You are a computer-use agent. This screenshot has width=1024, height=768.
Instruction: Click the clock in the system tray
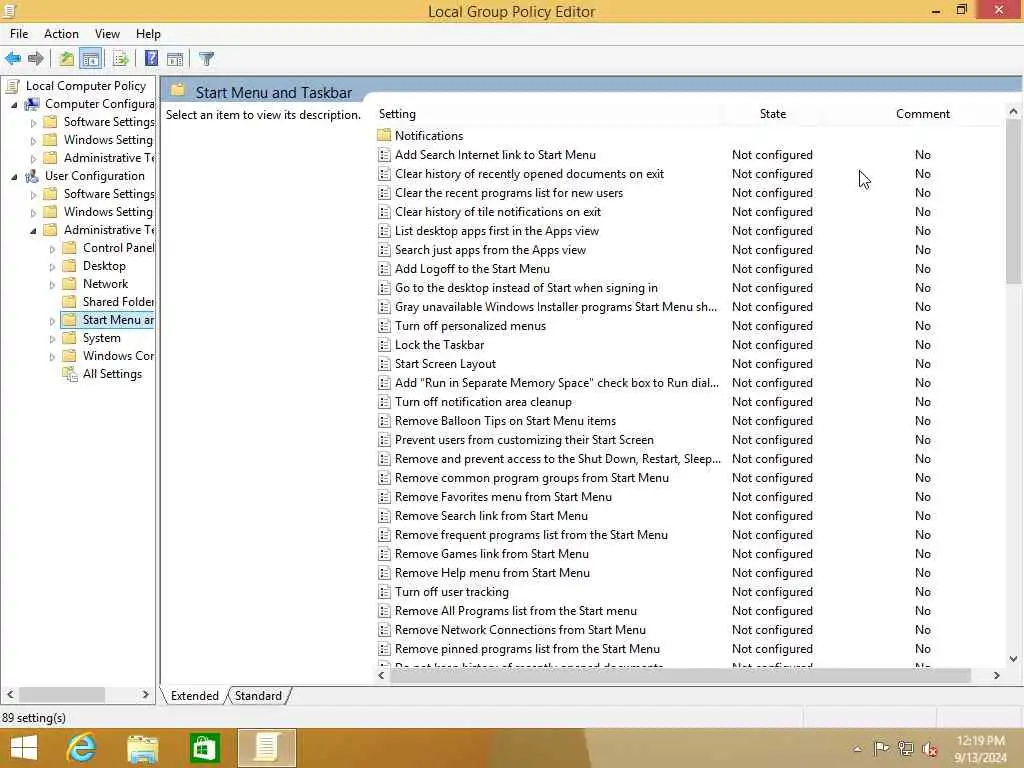[980, 749]
